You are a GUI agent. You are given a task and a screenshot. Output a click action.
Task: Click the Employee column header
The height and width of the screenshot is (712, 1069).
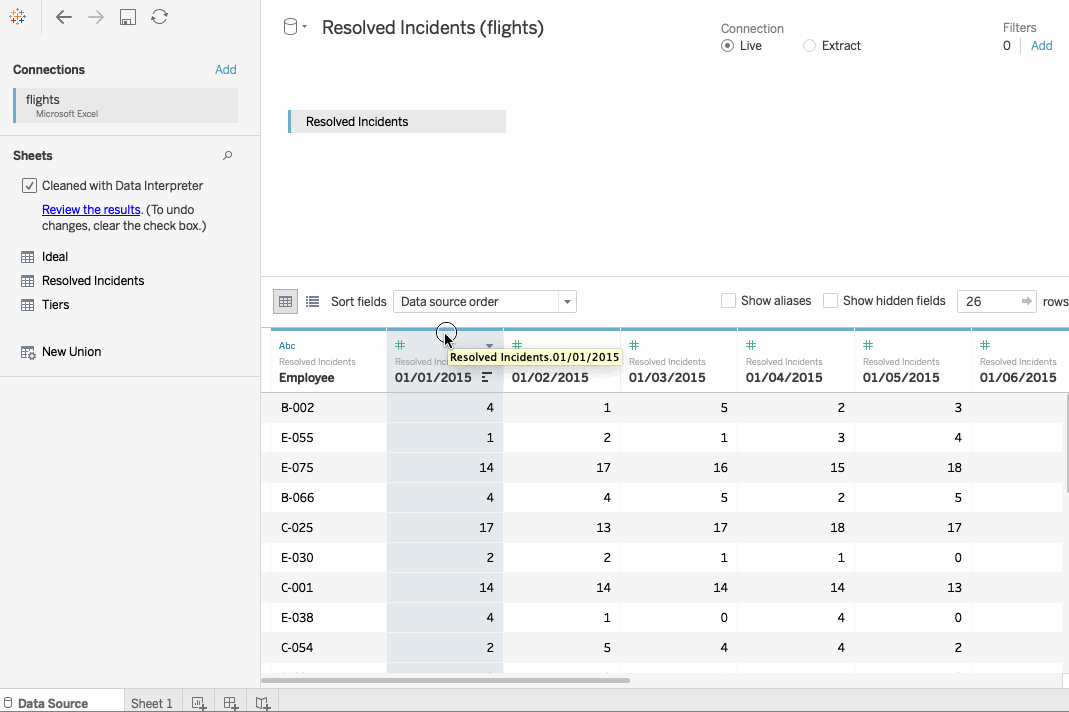tap(329, 361)
